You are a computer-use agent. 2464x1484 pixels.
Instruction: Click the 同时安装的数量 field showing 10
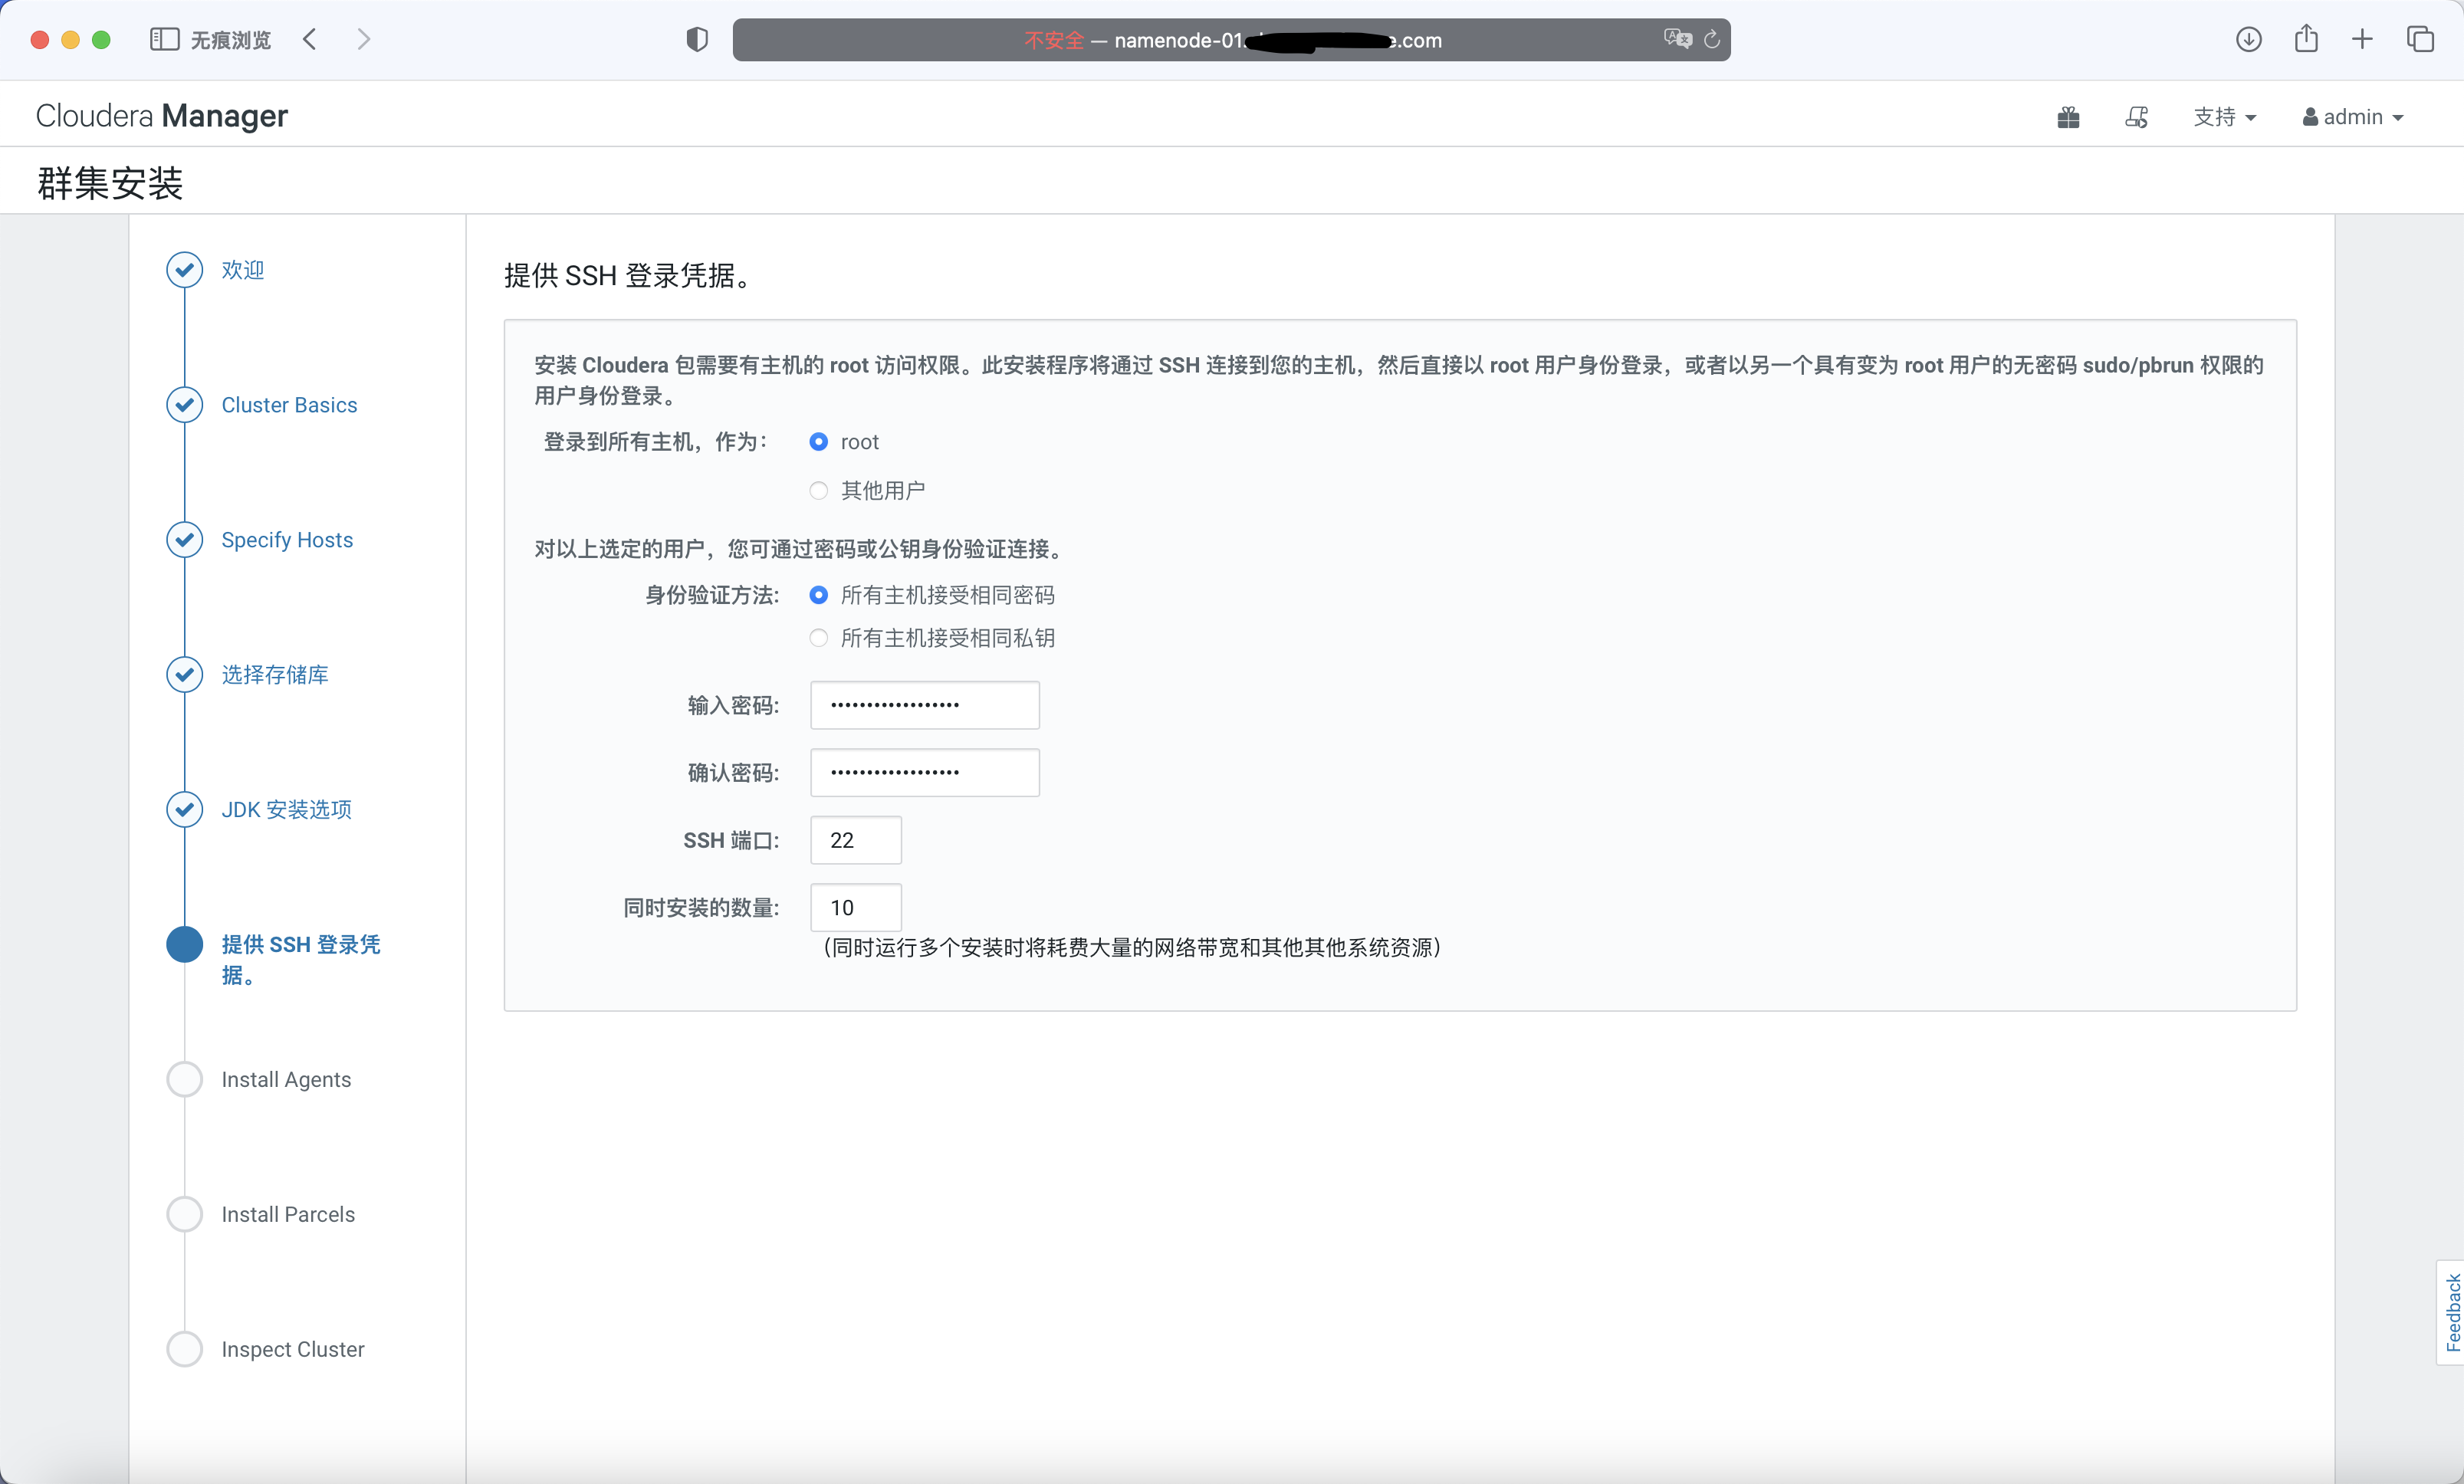(x=855, y=907)
